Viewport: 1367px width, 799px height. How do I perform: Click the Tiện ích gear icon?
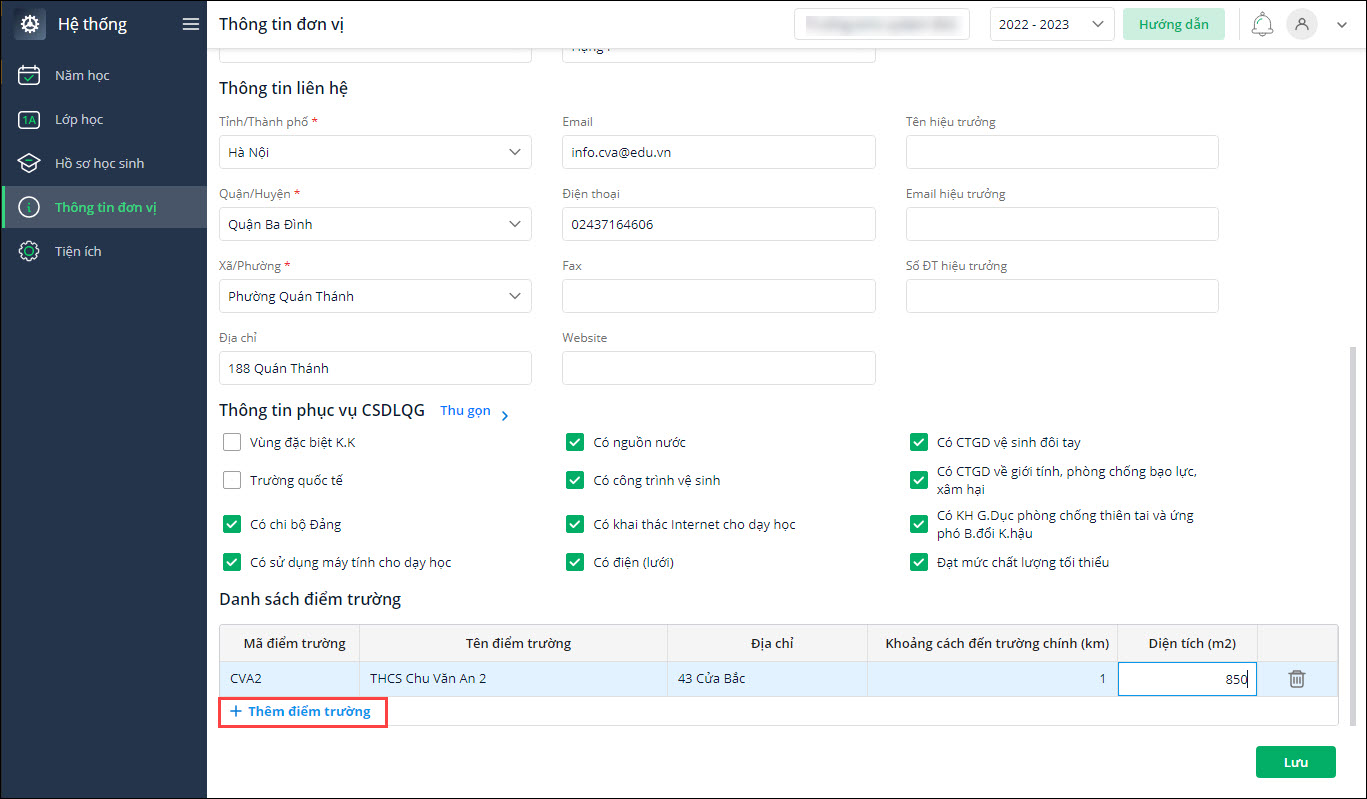click(x=29, y=252)
